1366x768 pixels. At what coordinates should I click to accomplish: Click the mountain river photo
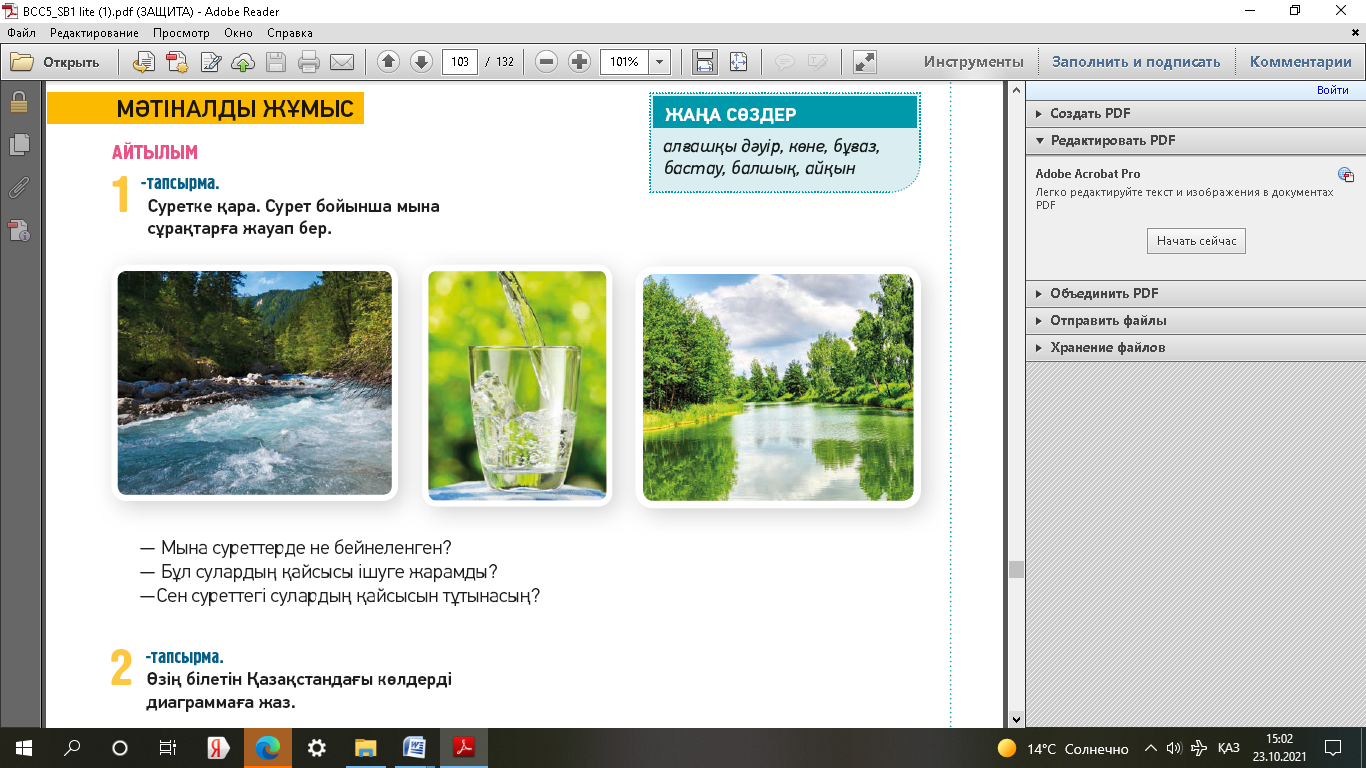coord(255,383)
